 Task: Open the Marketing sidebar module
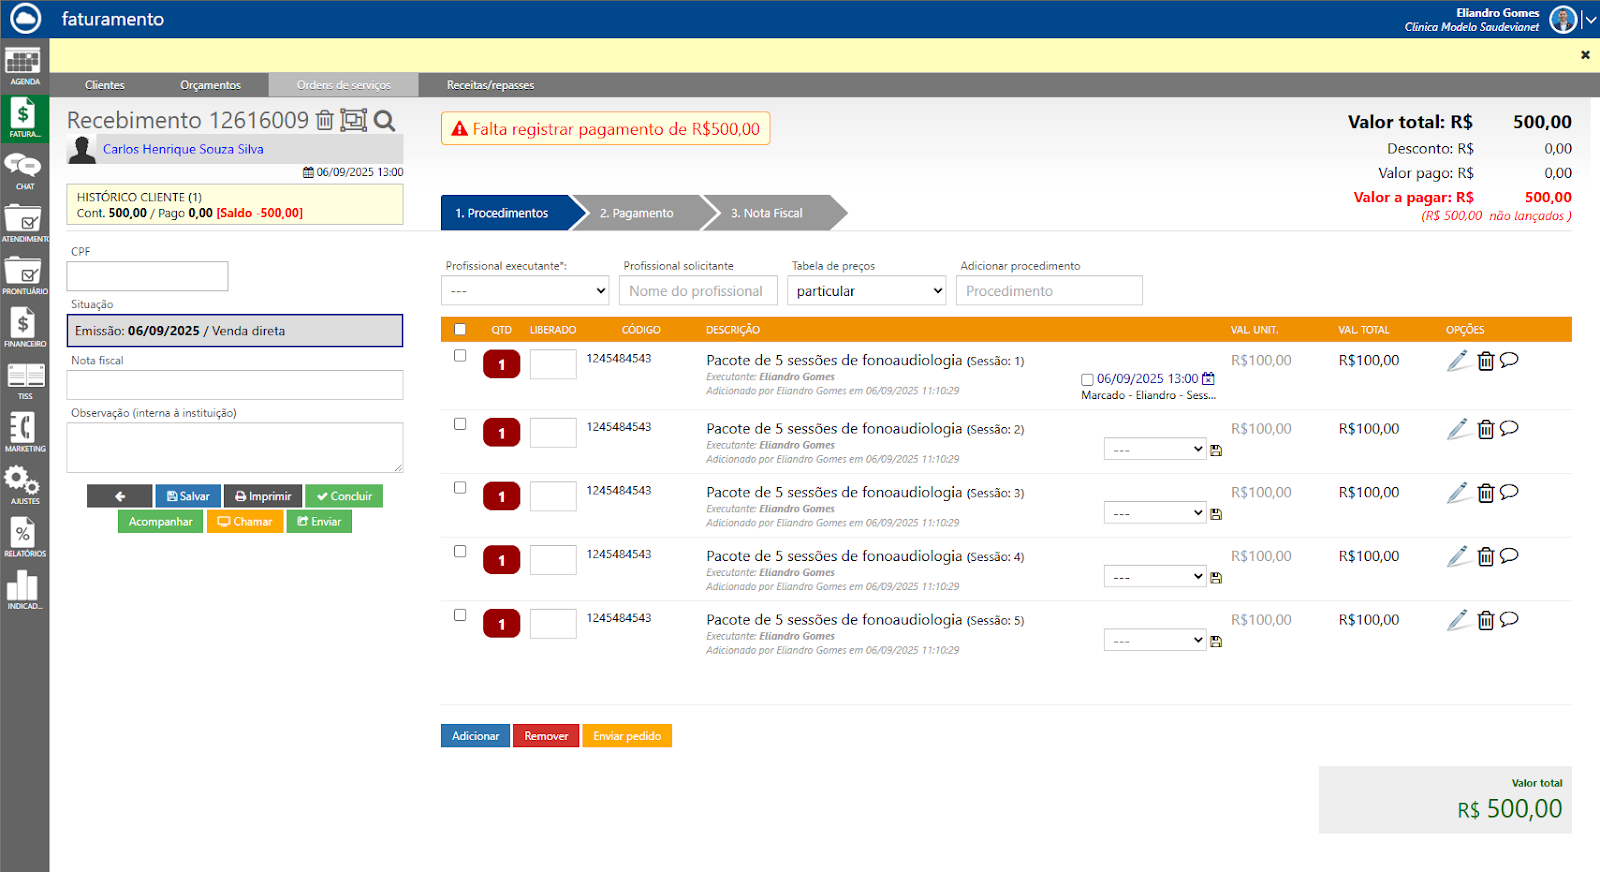pos(24,433)
